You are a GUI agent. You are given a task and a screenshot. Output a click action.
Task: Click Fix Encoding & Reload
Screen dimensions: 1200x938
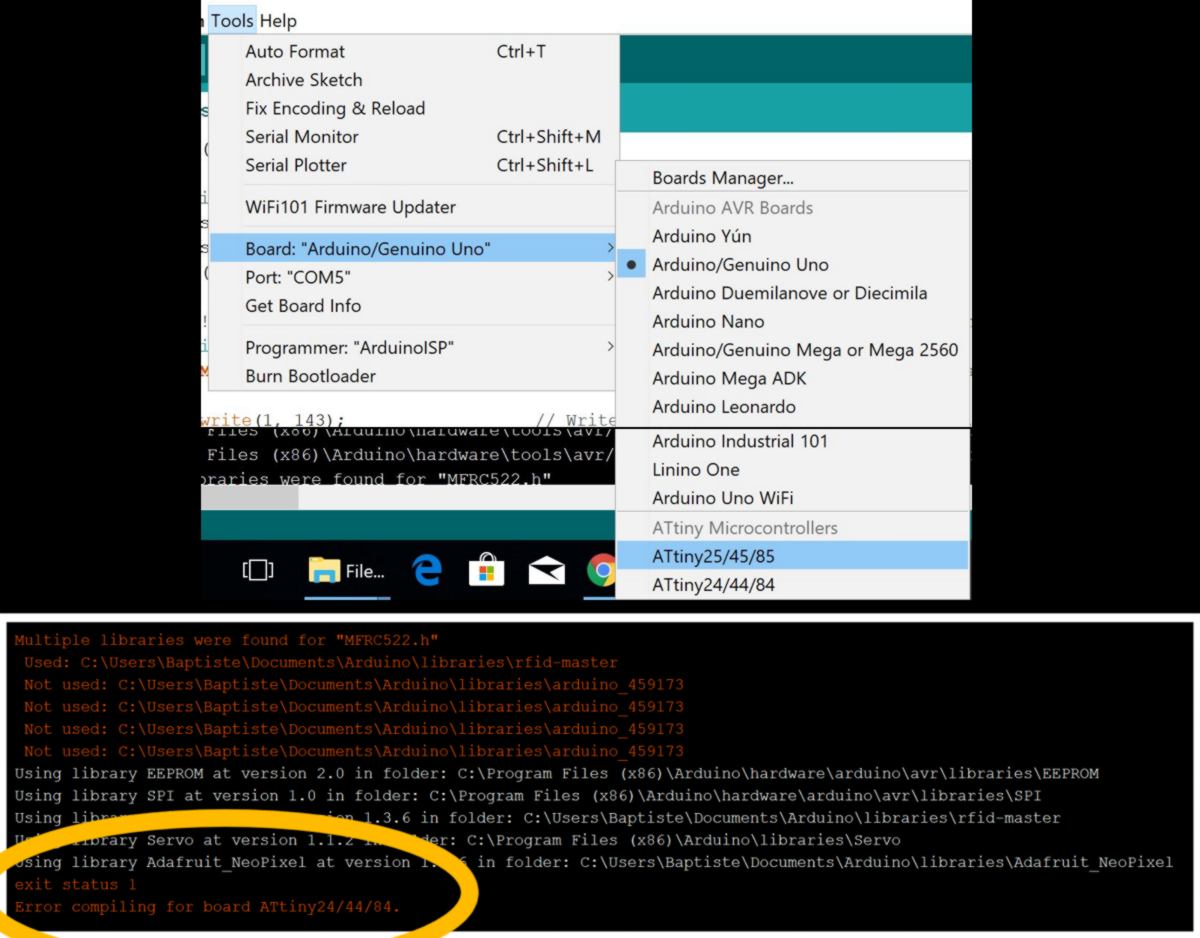pyautogui.click(x=413, y=108)
